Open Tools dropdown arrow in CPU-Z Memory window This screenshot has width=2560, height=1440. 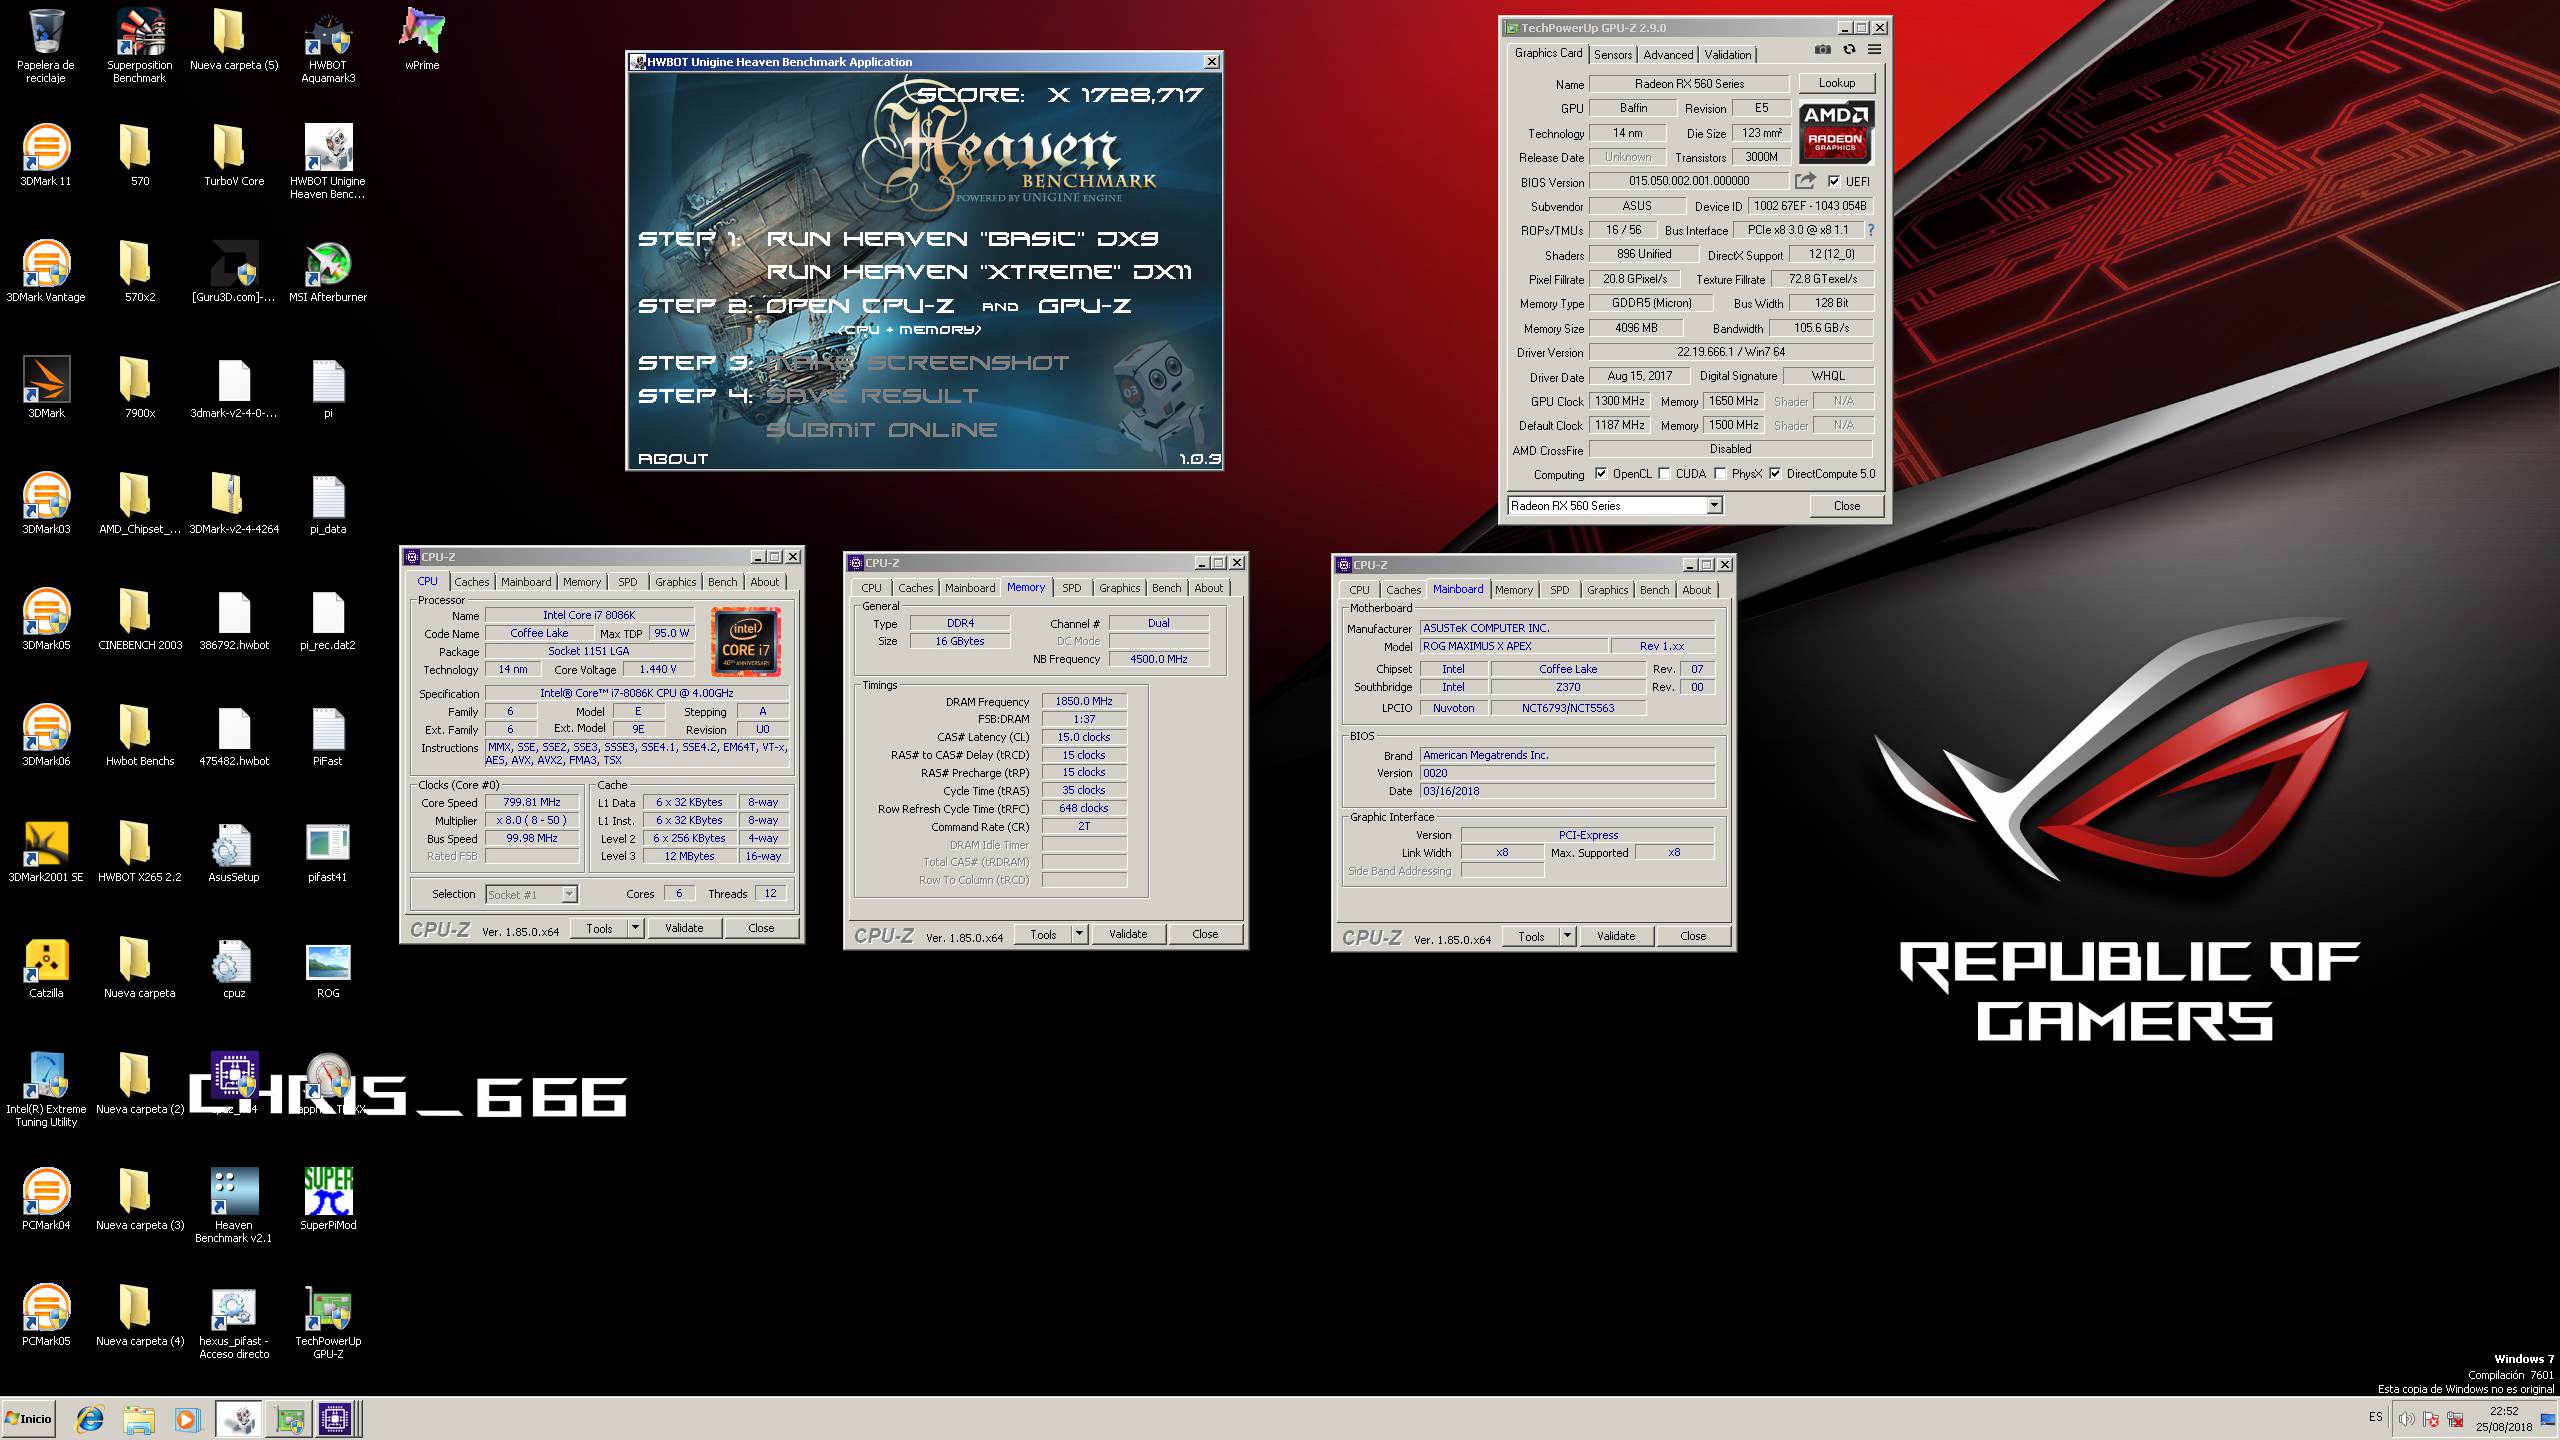point(1079,934)
